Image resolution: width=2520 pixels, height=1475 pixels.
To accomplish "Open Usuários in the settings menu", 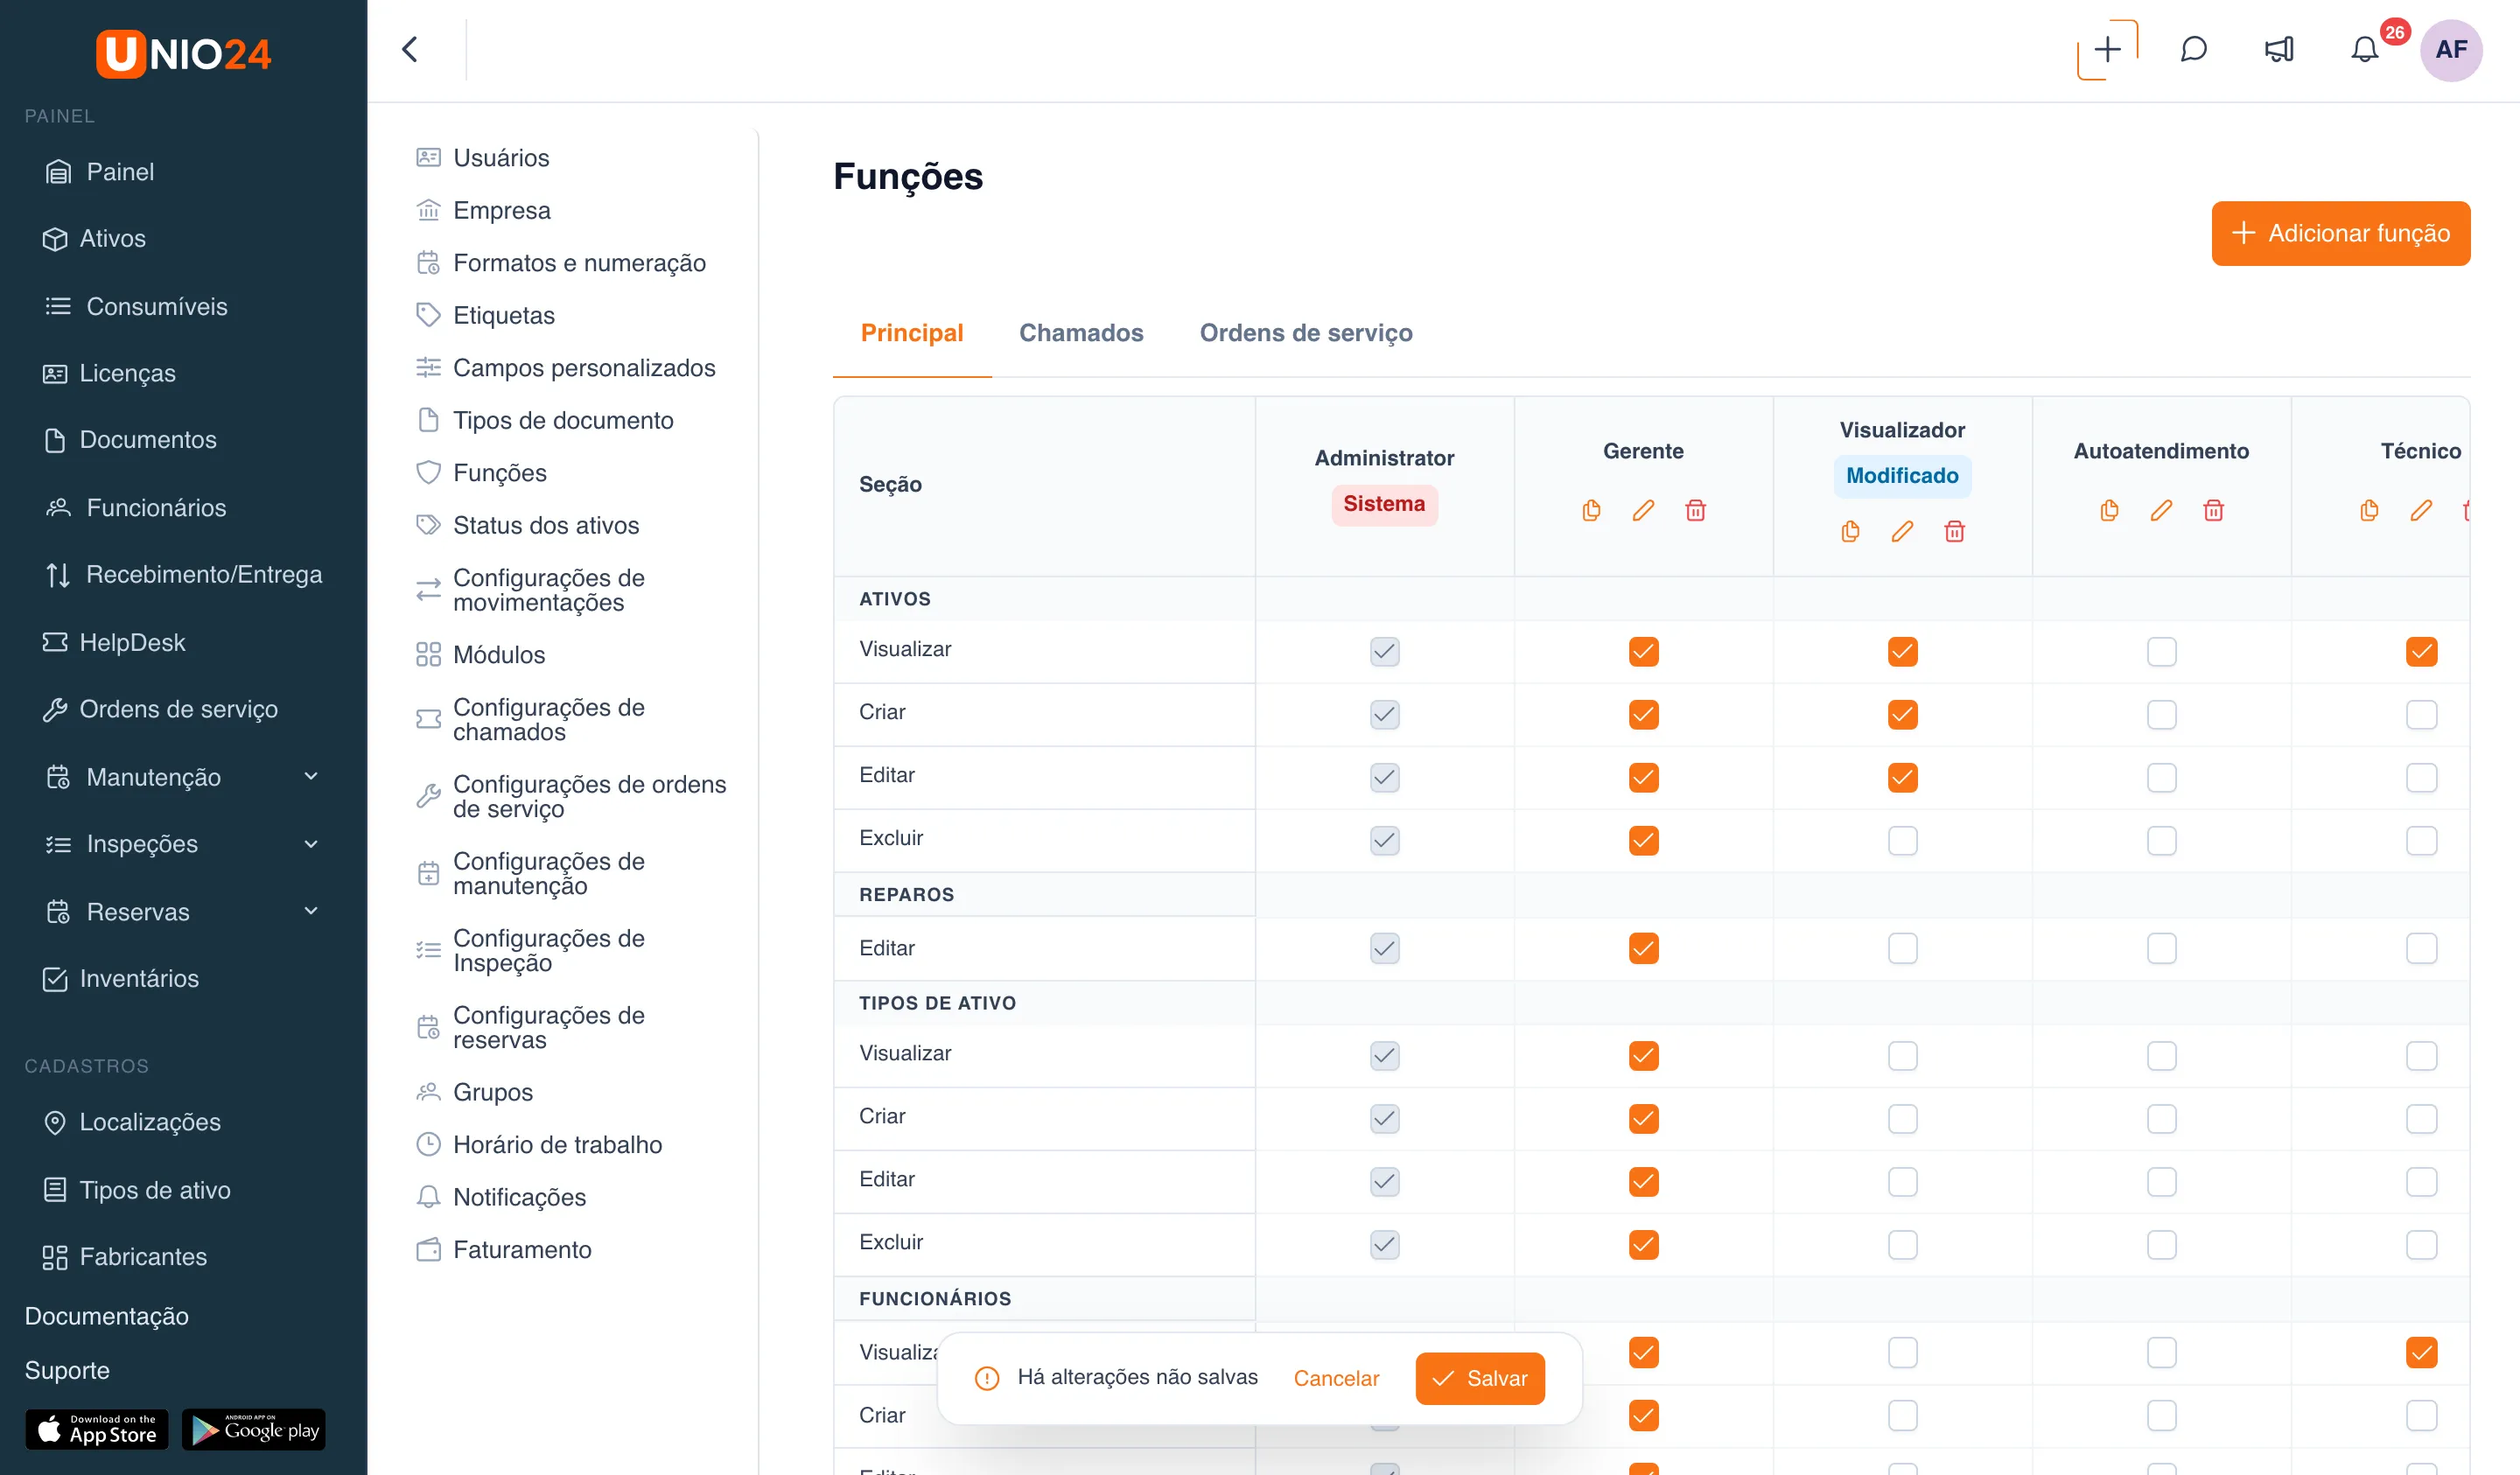I will pos(501,158).
